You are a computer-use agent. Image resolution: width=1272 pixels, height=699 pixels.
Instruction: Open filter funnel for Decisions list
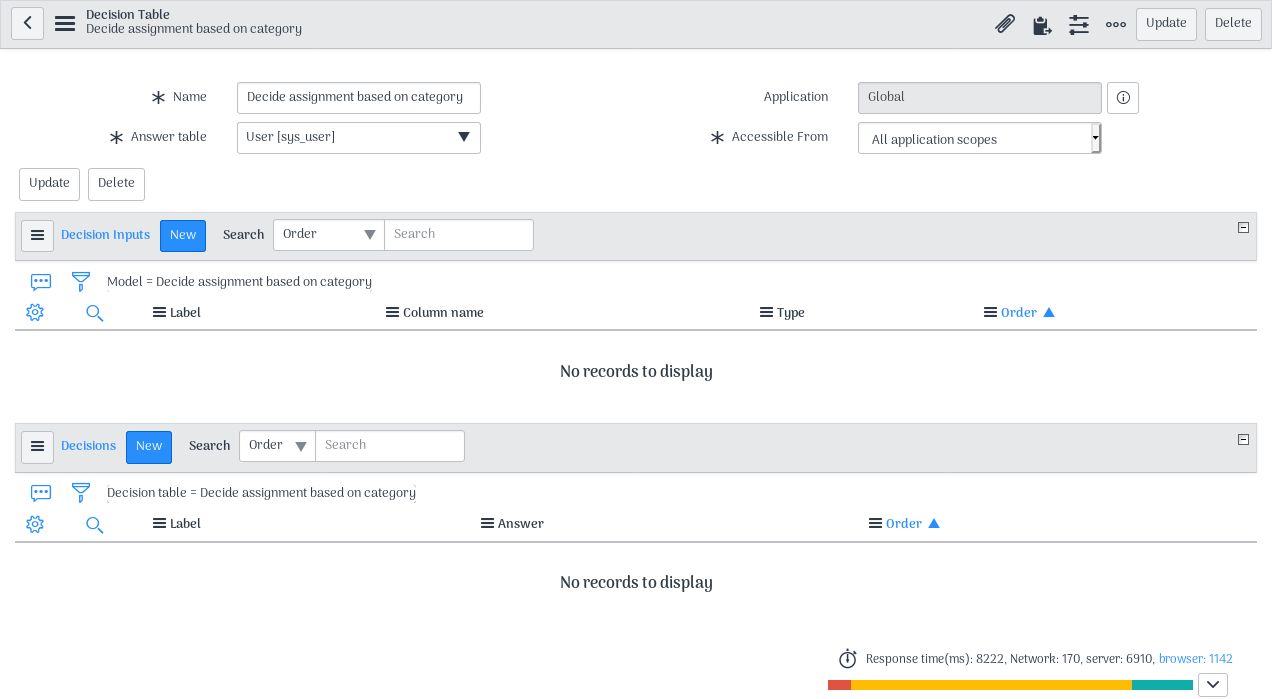pos(81,493)
